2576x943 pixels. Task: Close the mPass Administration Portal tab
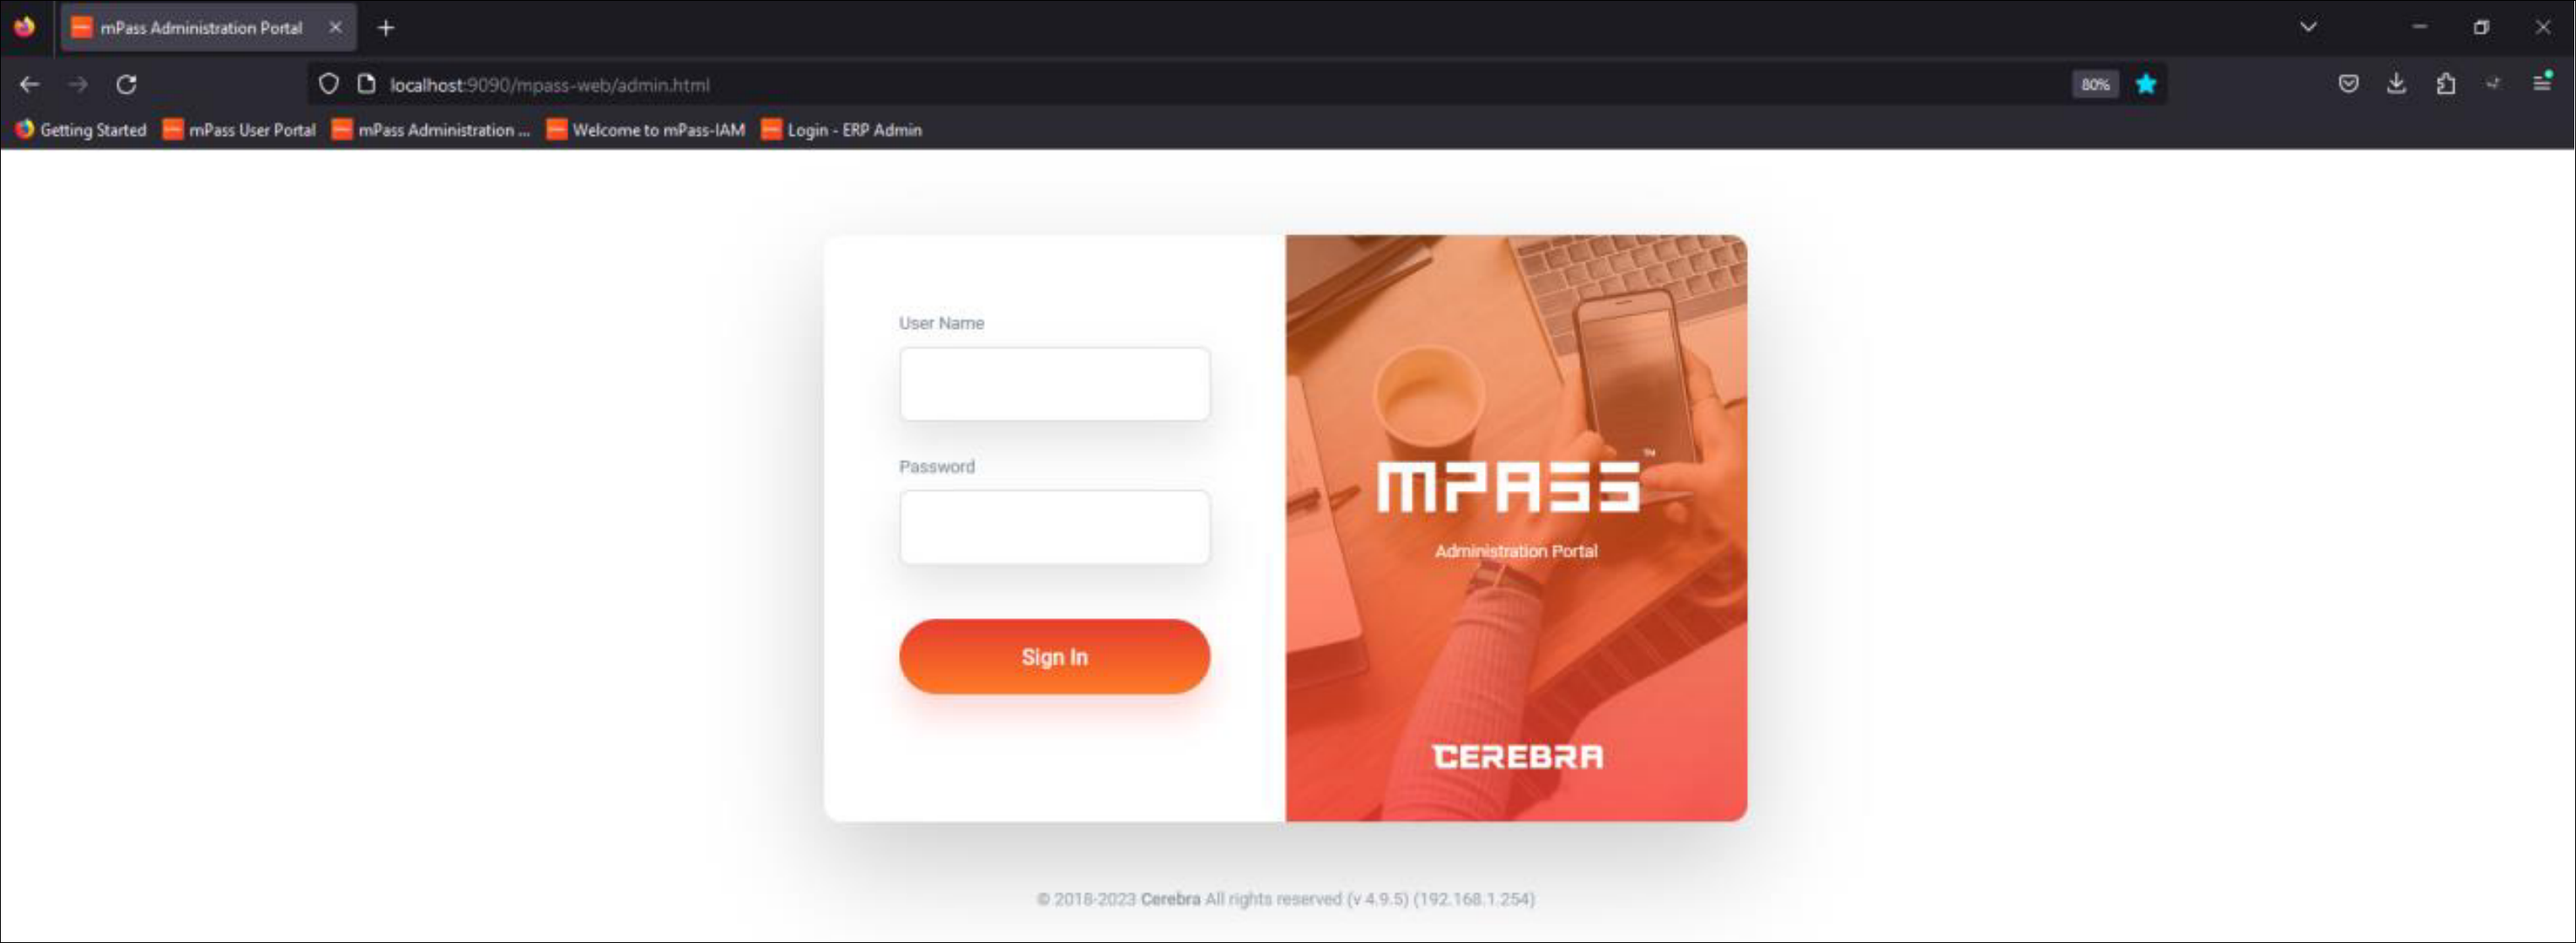335,28
